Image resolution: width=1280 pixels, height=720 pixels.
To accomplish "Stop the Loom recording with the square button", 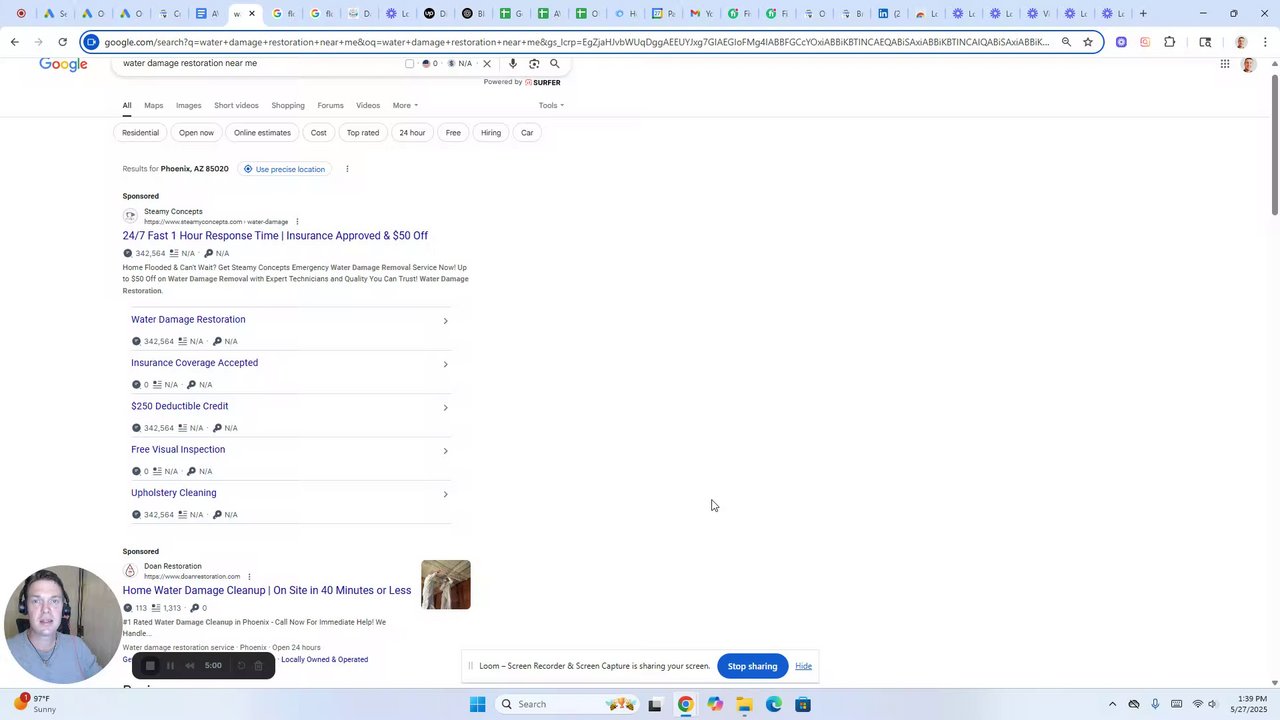I will coord(150,666).
